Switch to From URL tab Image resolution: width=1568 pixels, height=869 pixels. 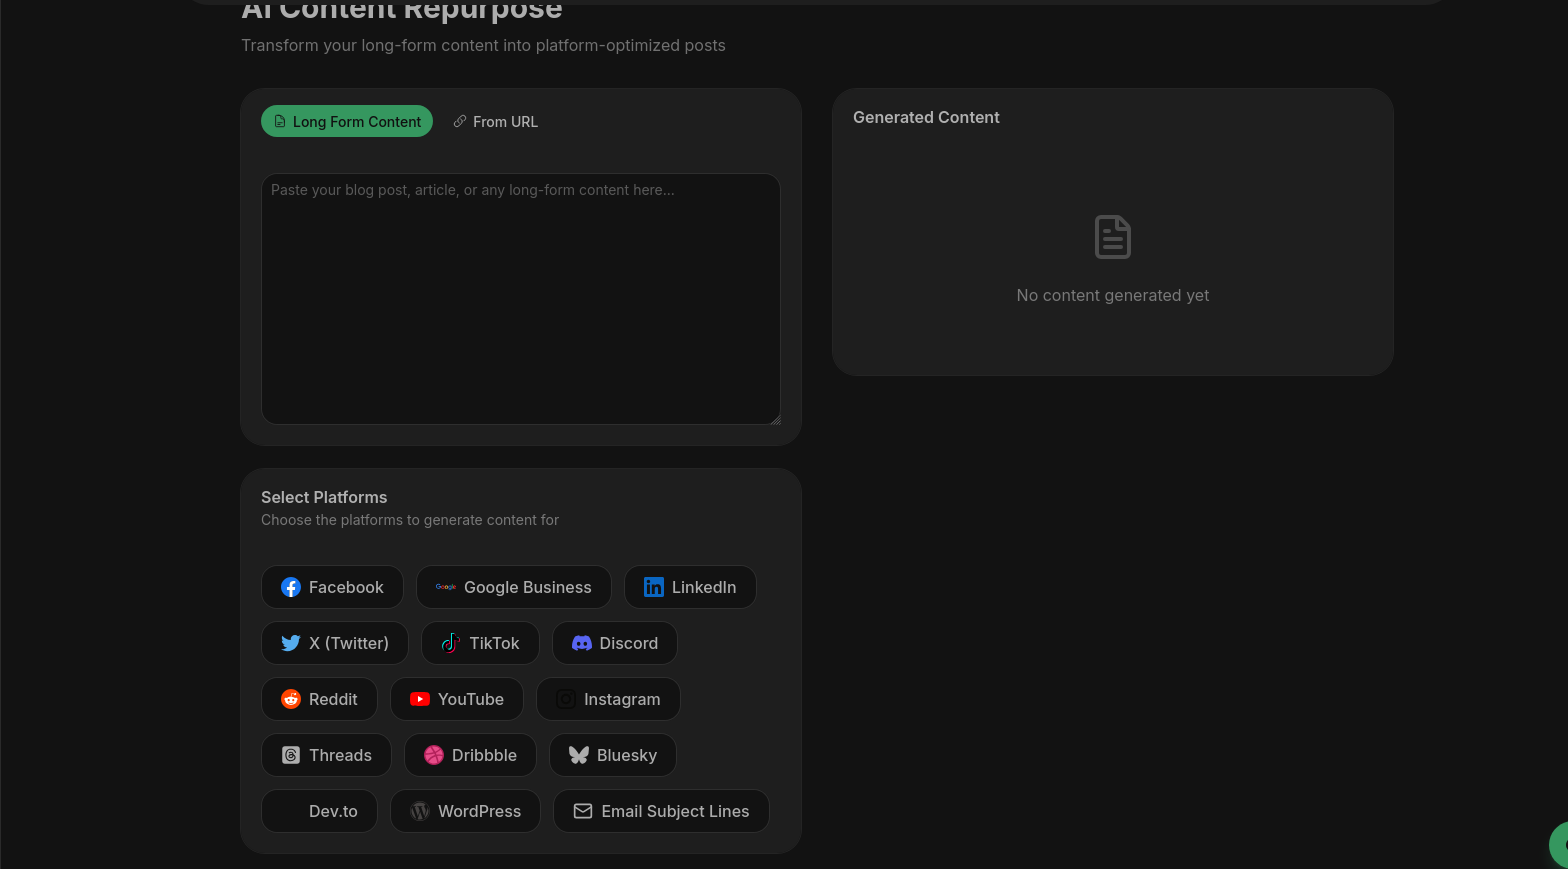click(x=495, y=121)
